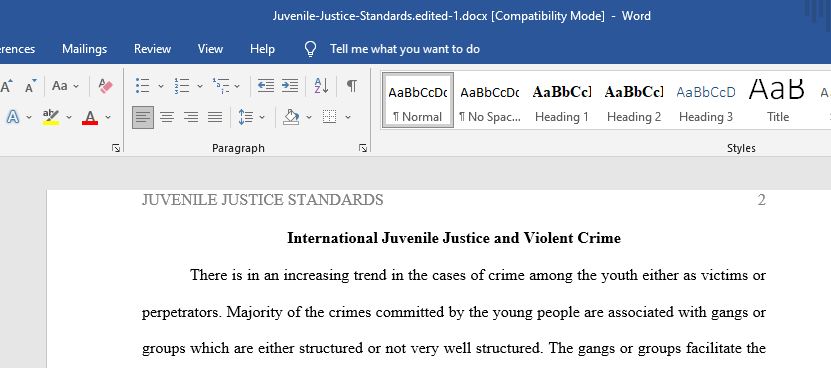The width and height of the screenshot is (831, 368).
Task: Switch to the View tab
Action: [x=210, y=49]
